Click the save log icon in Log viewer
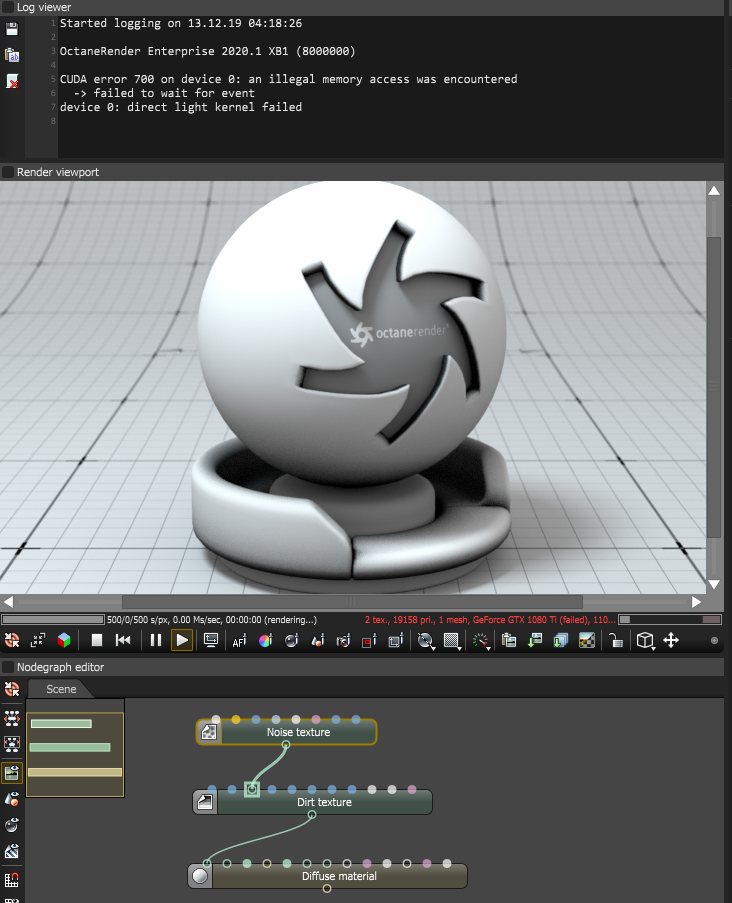Image resolution: width=732 pixels, height=903 pixels. click(12, 29)
